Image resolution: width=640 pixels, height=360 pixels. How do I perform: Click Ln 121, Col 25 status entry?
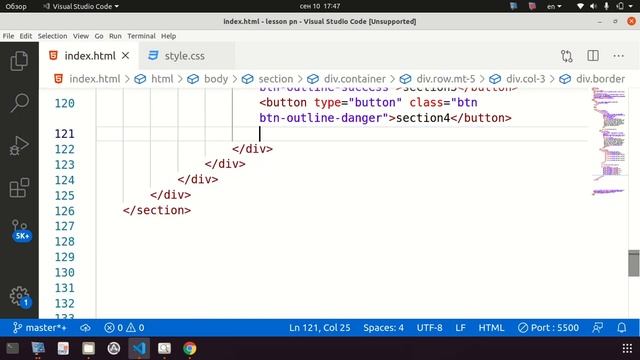pos(320,328)
